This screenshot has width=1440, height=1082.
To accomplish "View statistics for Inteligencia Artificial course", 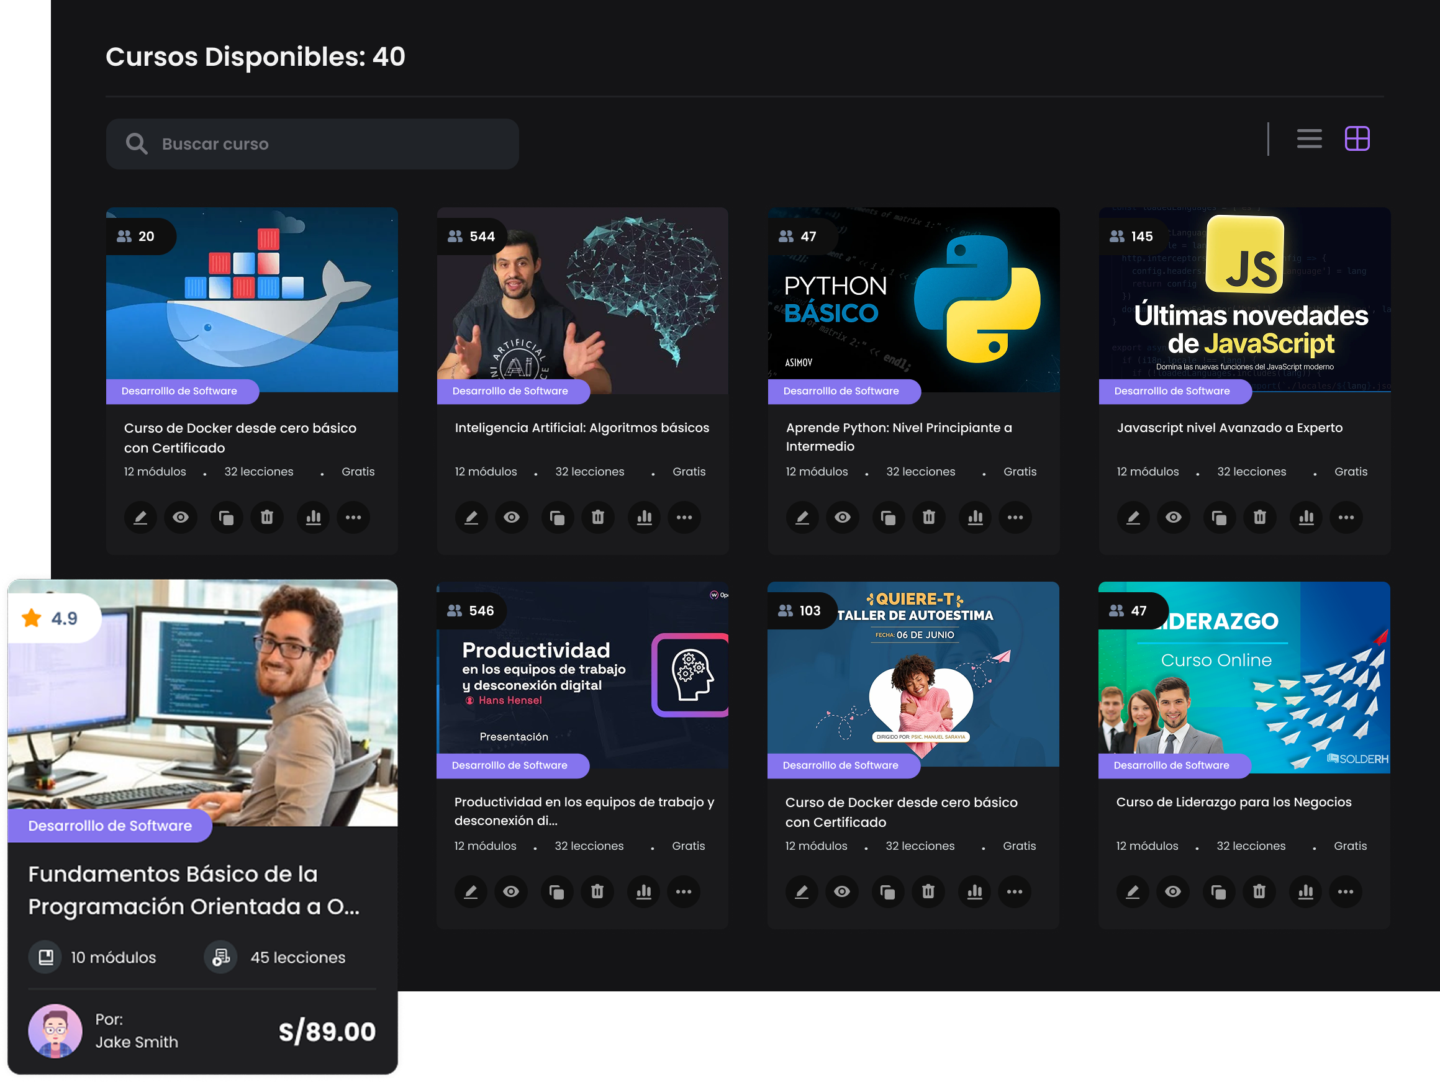I will 644,517.
